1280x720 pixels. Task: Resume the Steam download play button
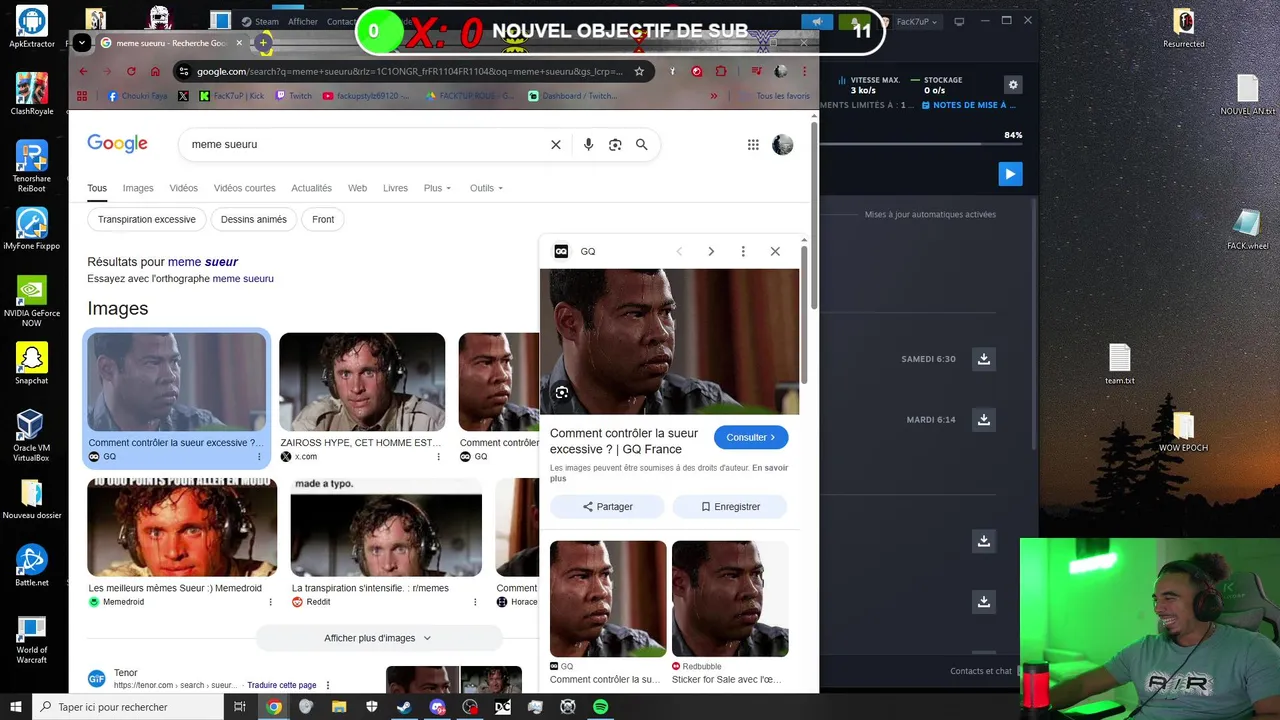point(1010,174)
